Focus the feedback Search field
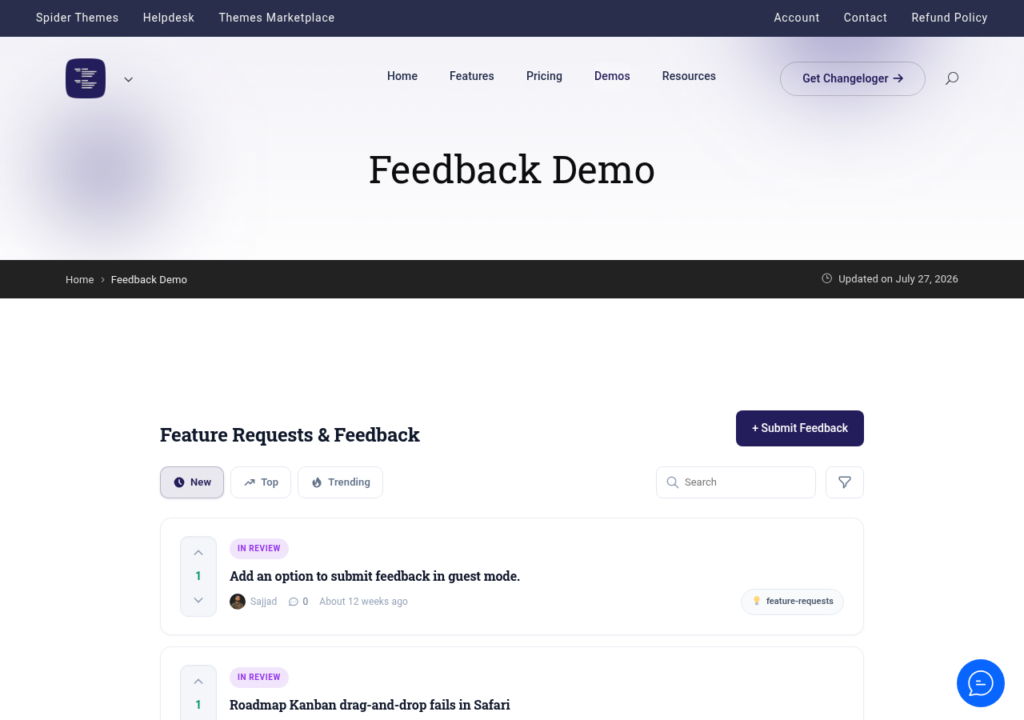 (736, 482)
